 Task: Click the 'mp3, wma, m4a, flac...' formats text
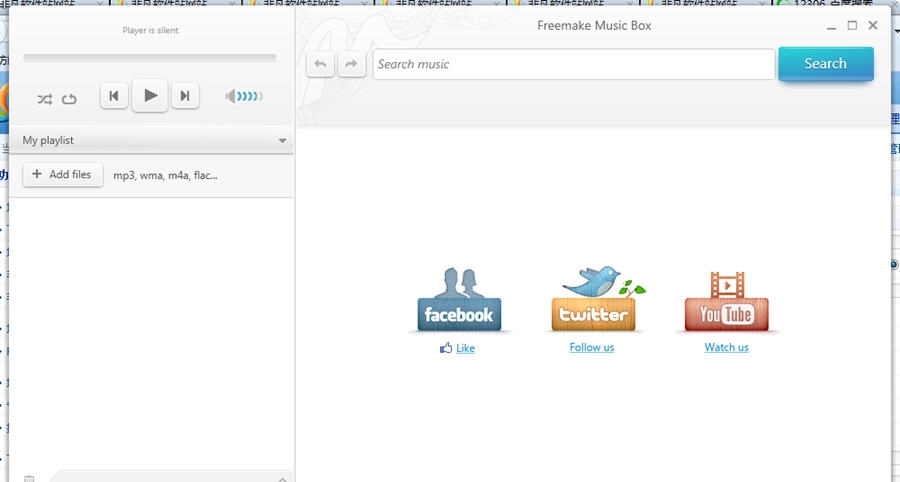point(165,176)
